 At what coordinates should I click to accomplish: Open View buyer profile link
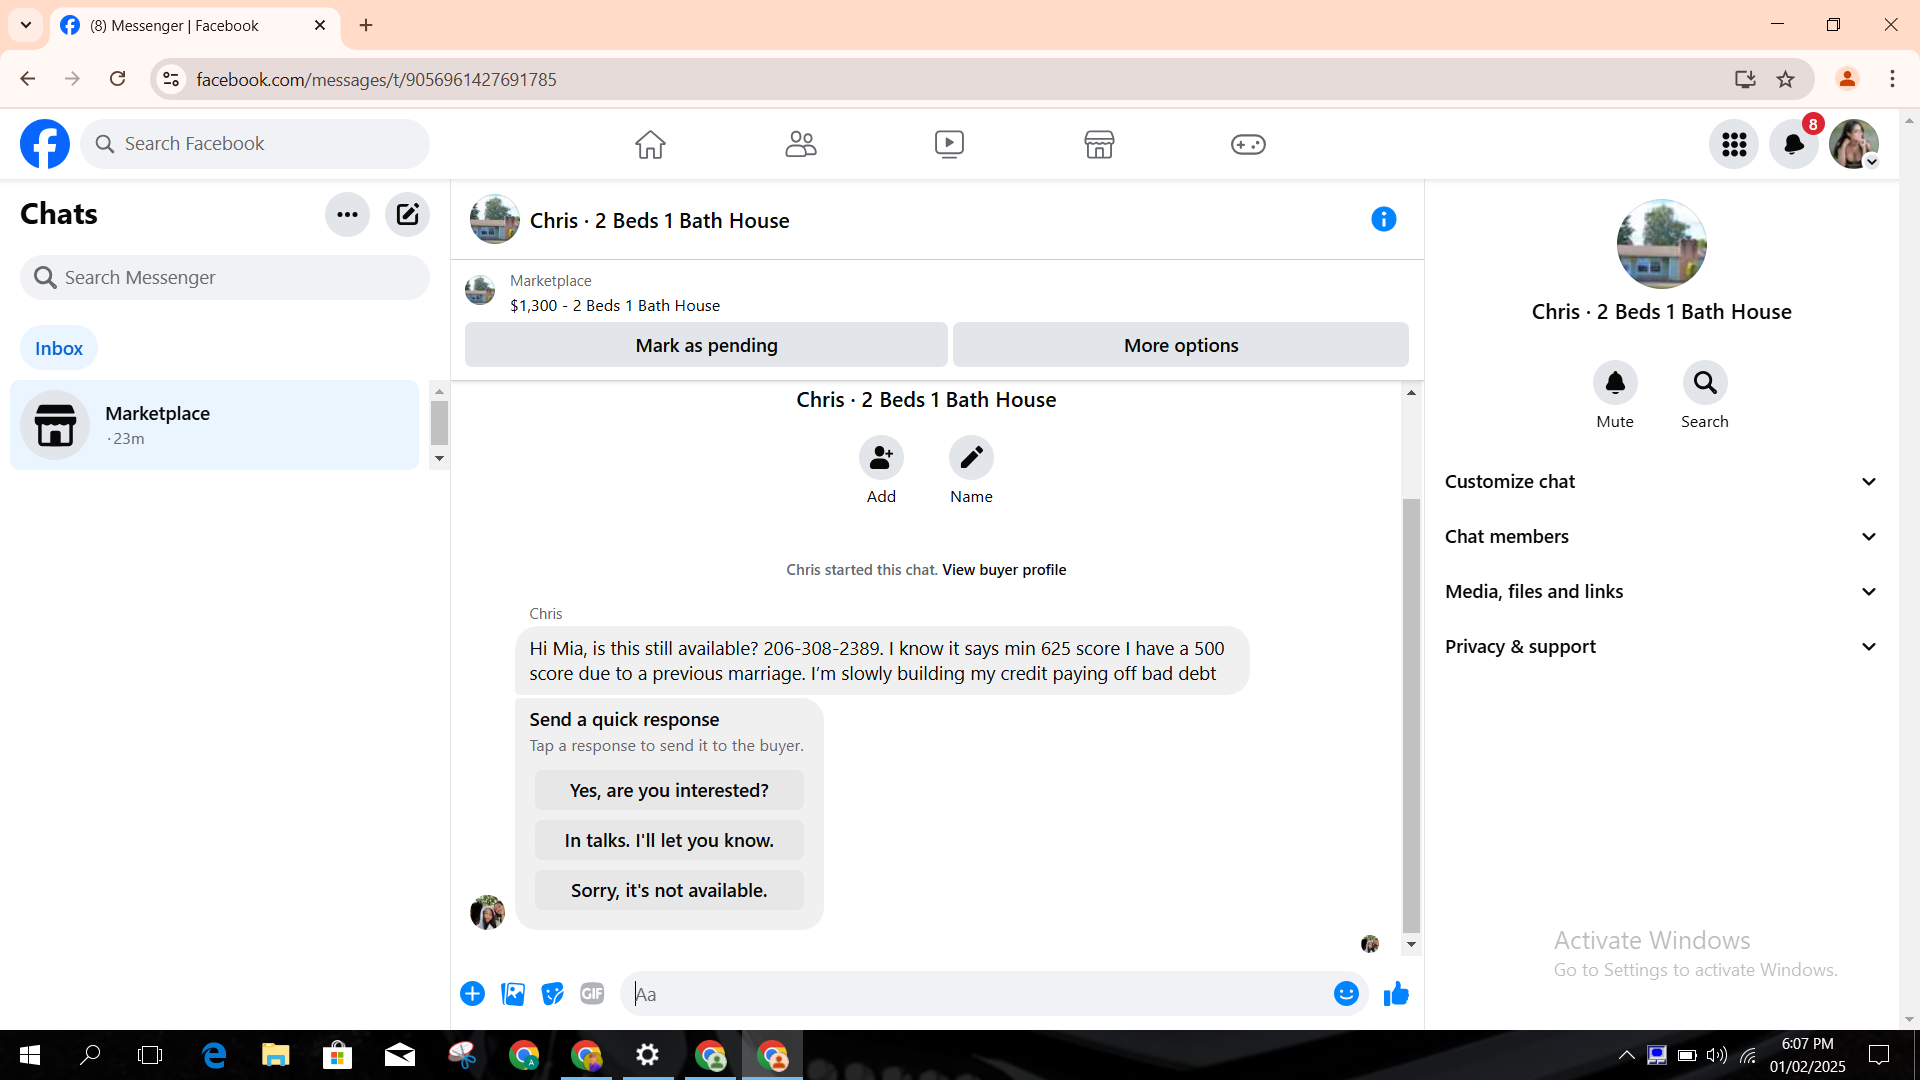[x=1003, y=570]
